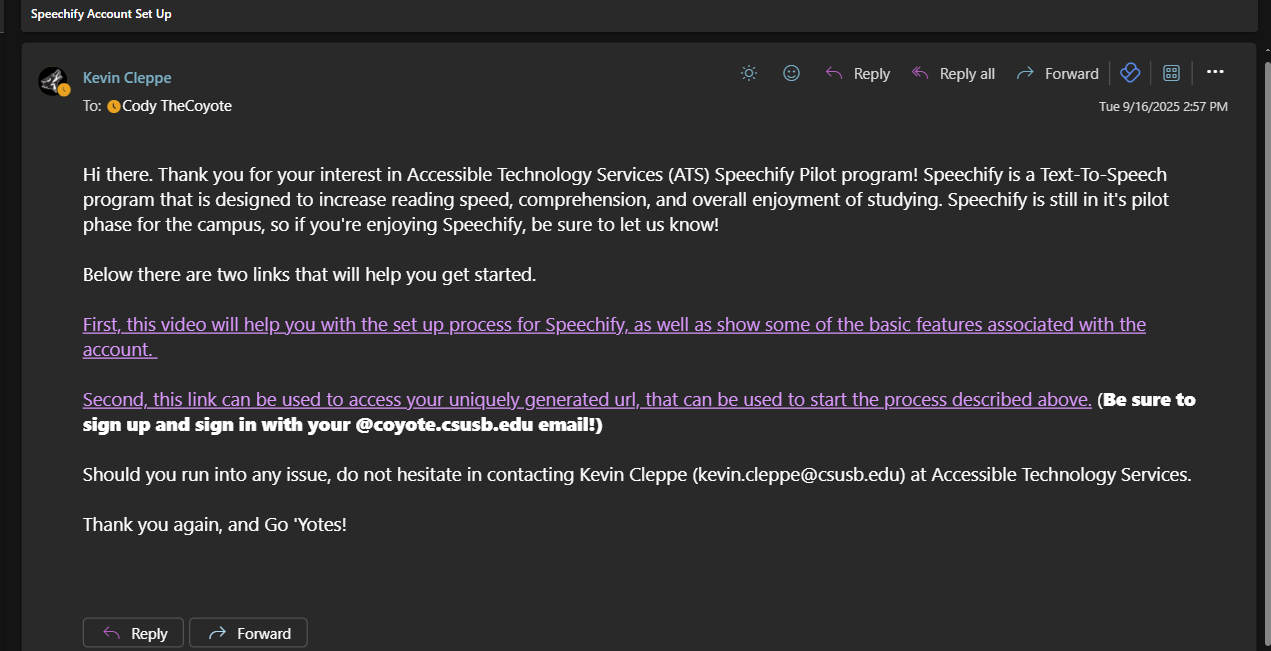Click the blue Viva/Copilot icon
This screenshot has width=1271, height=651.
pyautogui.click(x=1130, y=73)
